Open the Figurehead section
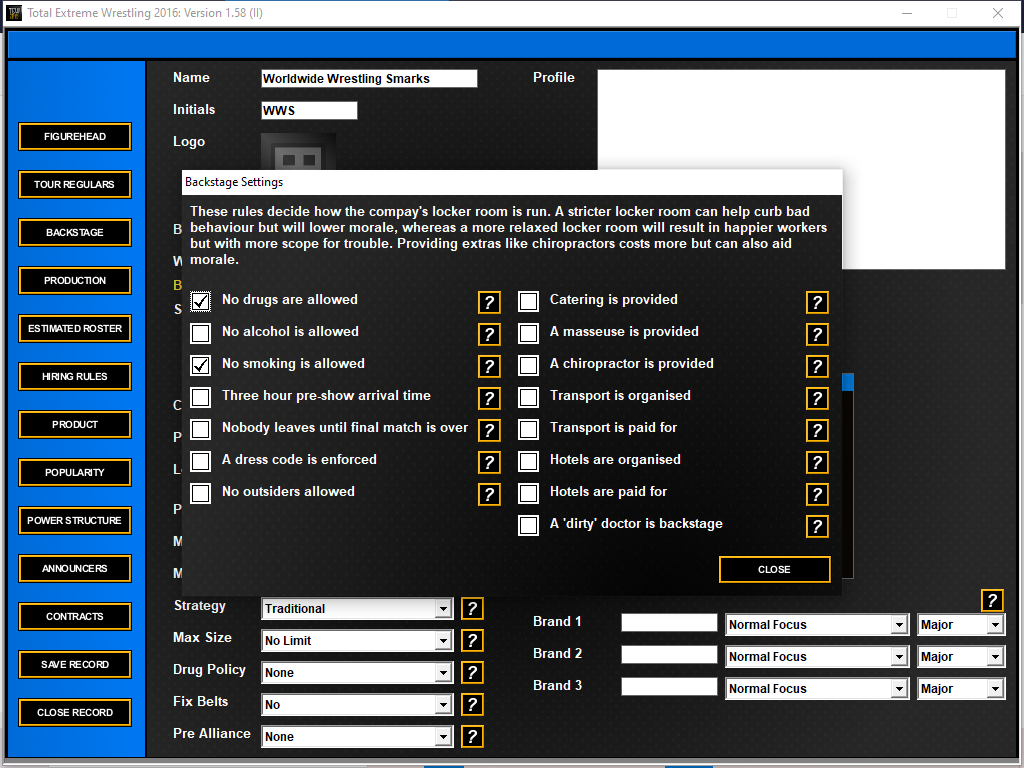Viewport: 1024px width, 768px height. pos(75,136)
